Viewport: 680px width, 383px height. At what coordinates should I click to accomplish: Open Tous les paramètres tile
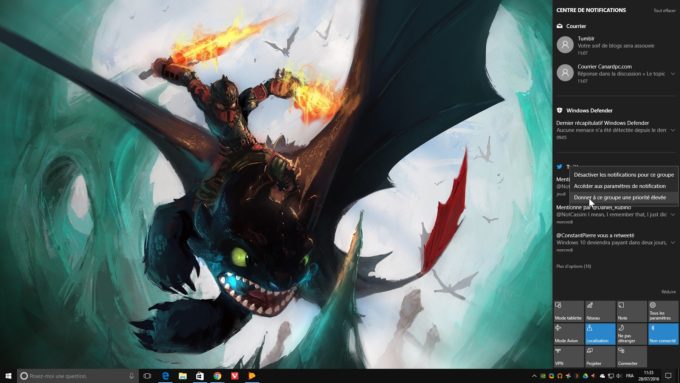663,311
